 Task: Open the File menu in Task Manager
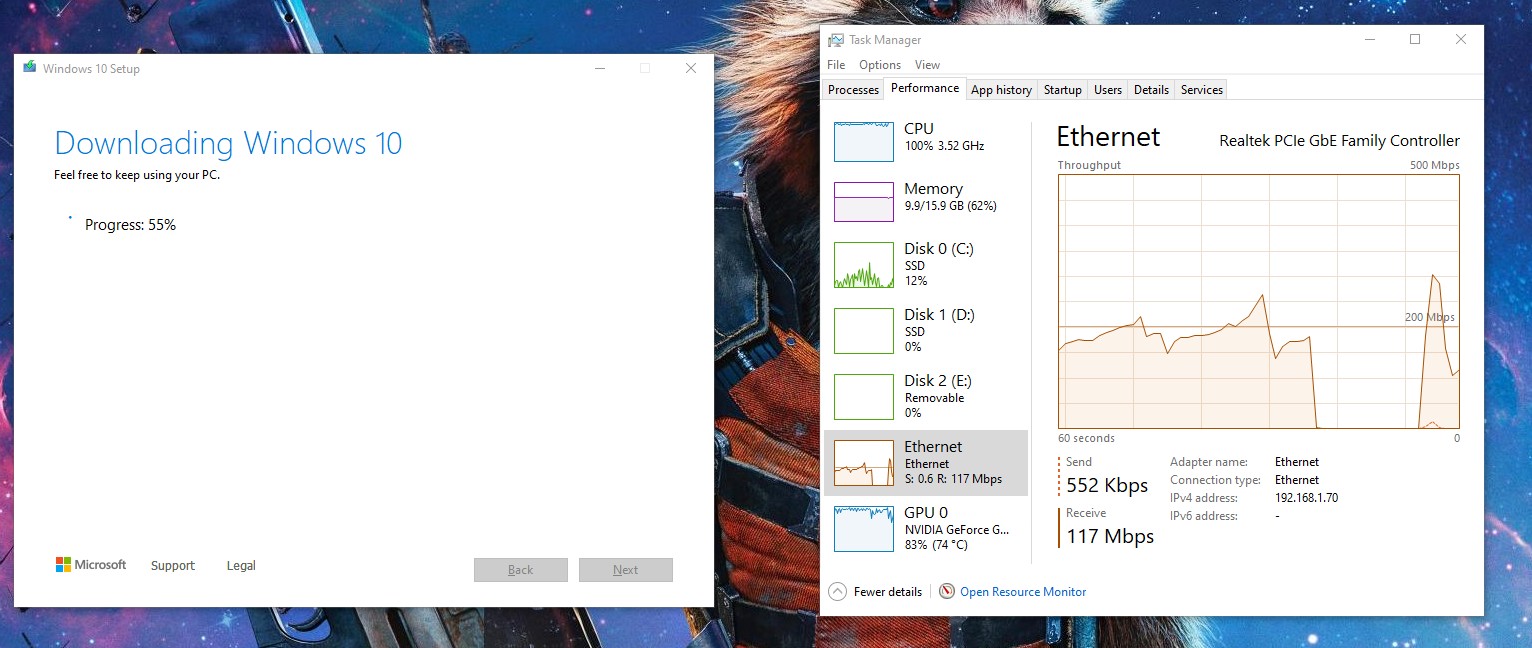836,64
